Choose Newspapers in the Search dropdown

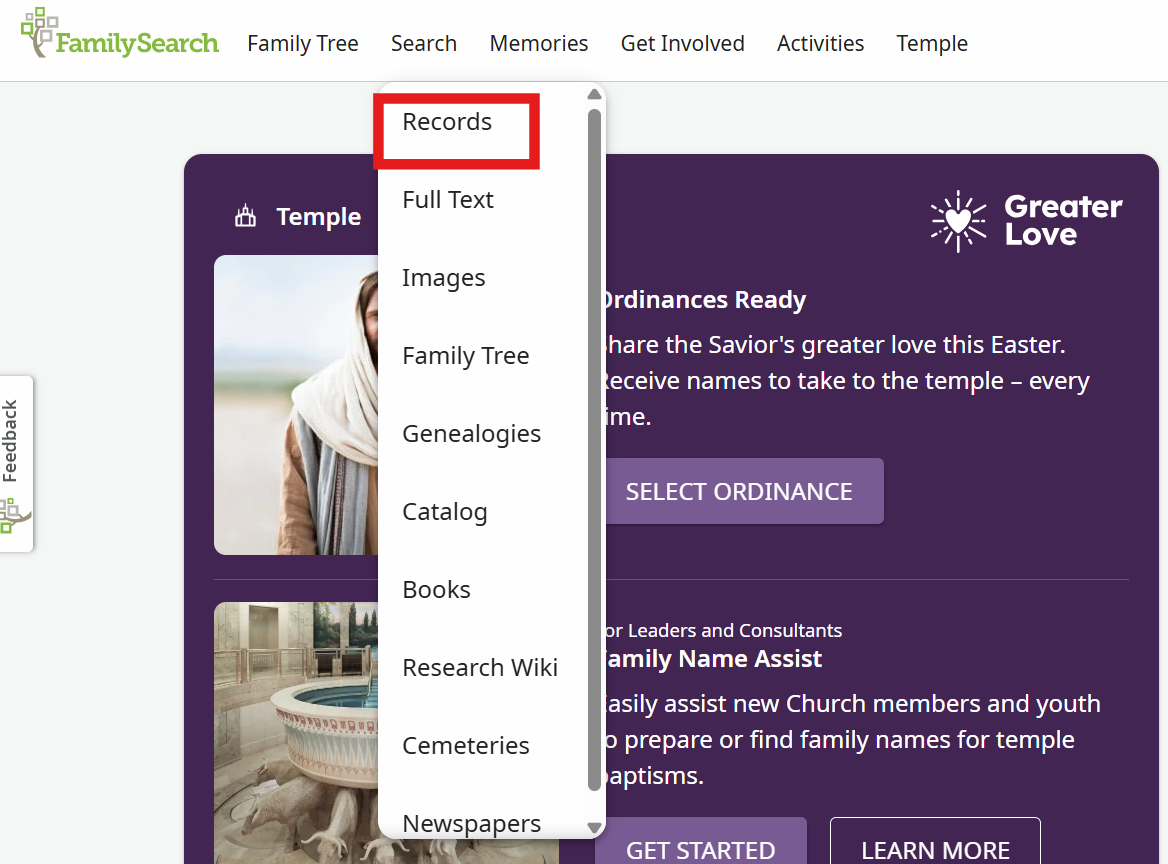tap(472, 823)
